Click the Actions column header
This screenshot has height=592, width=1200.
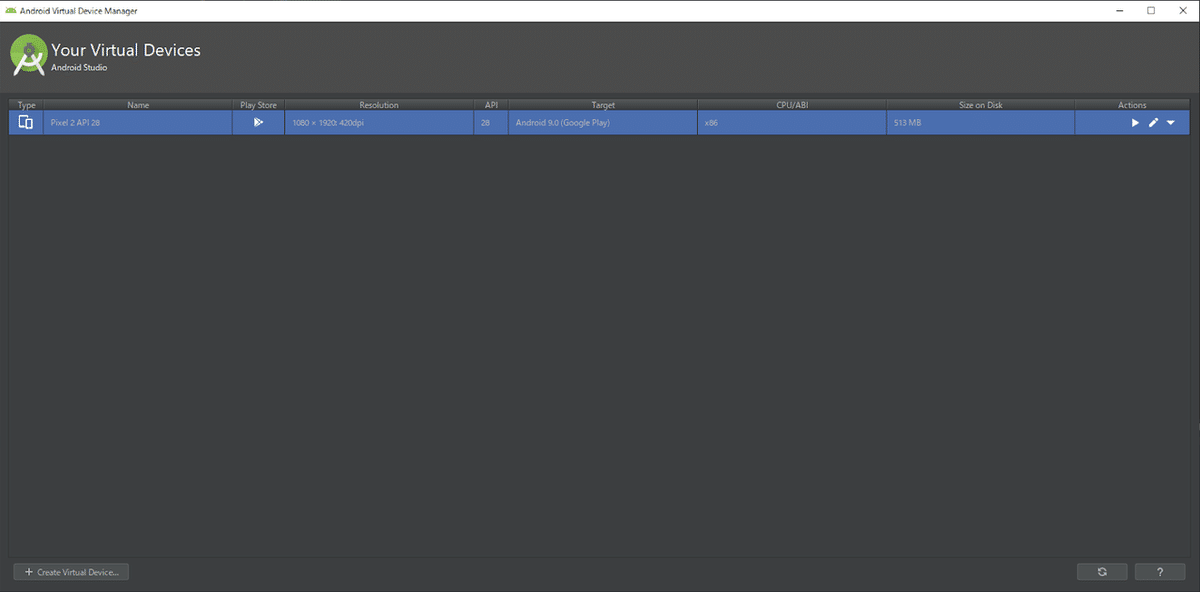(1132, 105)
